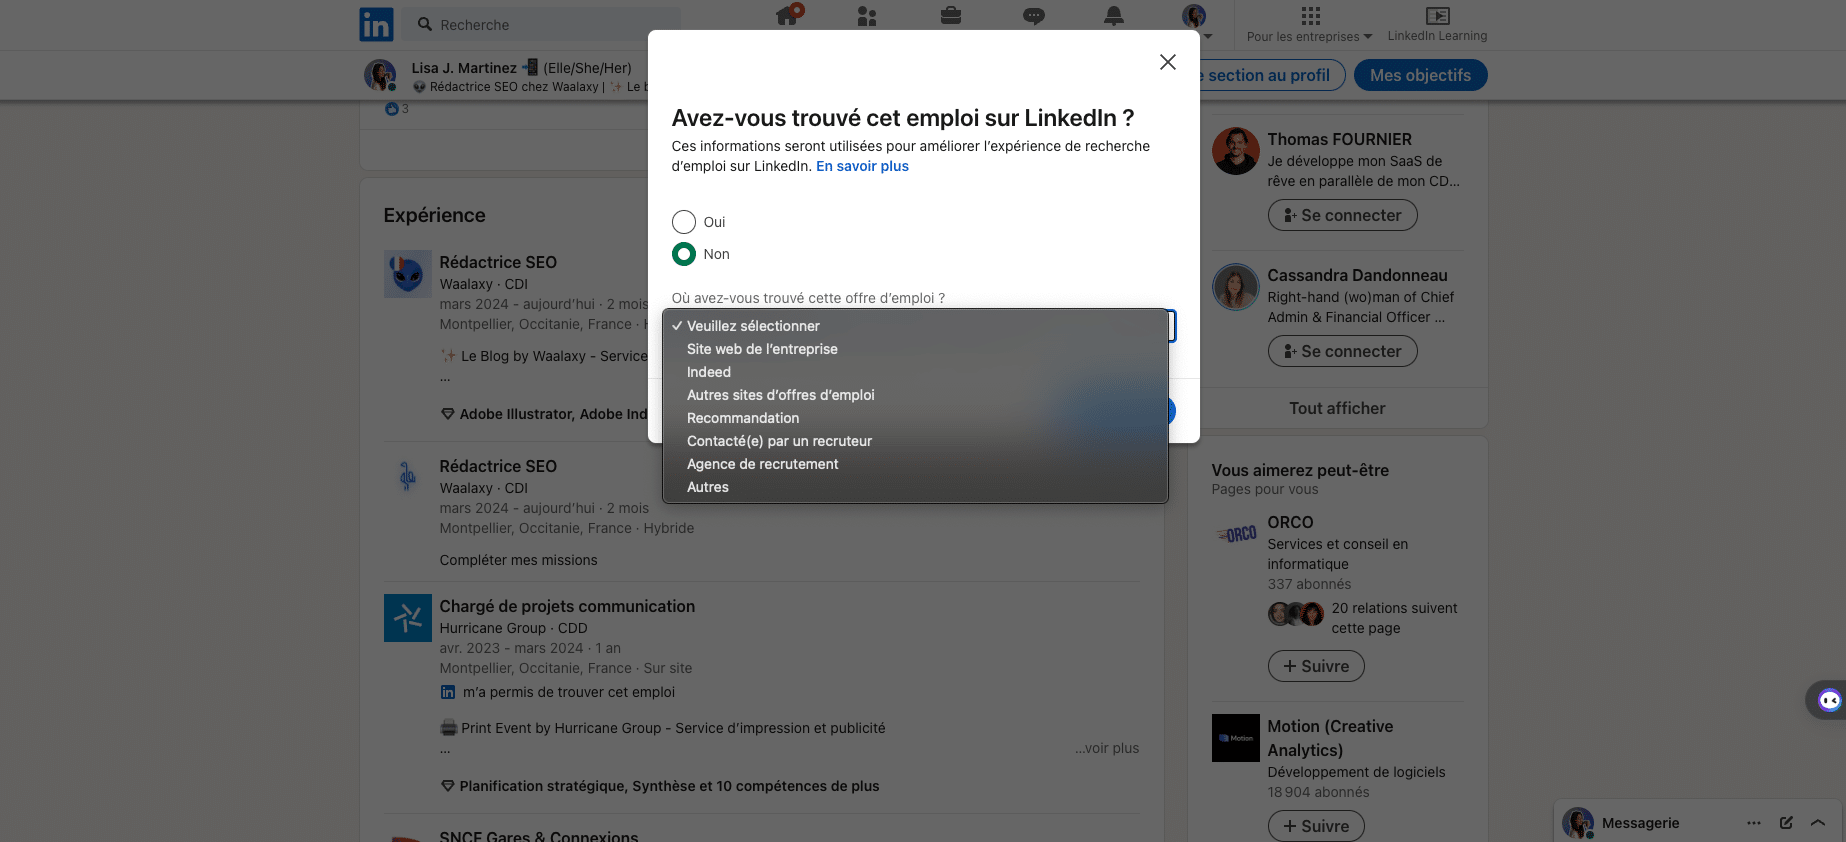Screen dimensions: 1846x842
Task: Choose Agence de recrutement option
Action: (x=915, y=464)
